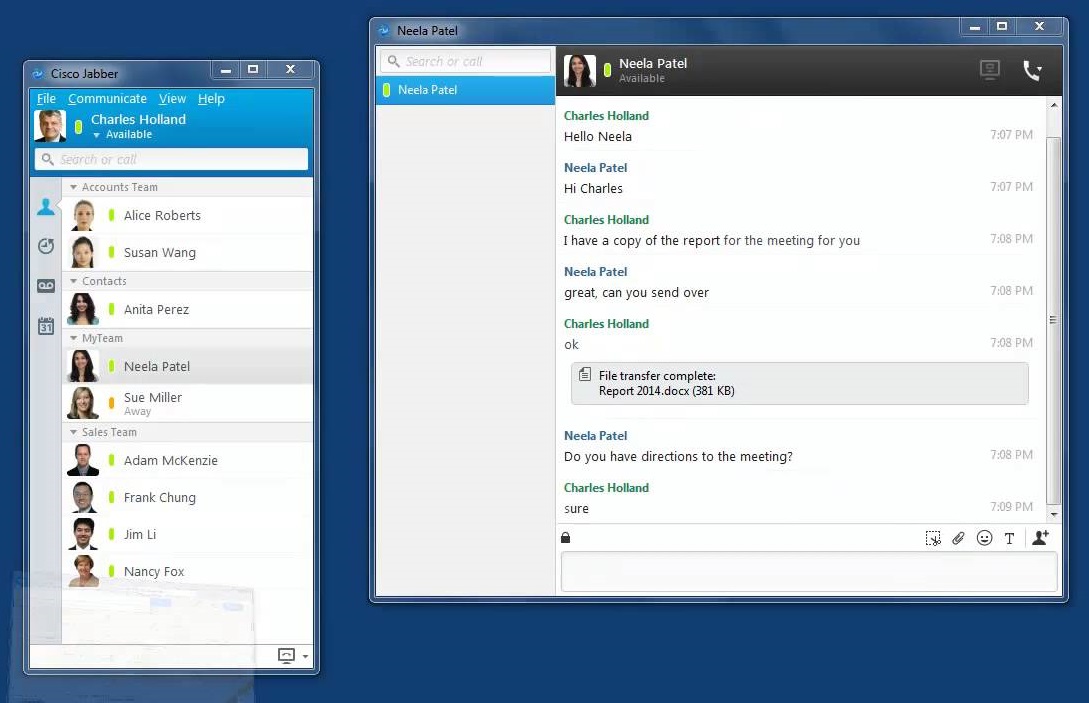
Task: Open the Contacts tab in Jabber sidebar
Action: pyautogui.click(x=46, y=207)
